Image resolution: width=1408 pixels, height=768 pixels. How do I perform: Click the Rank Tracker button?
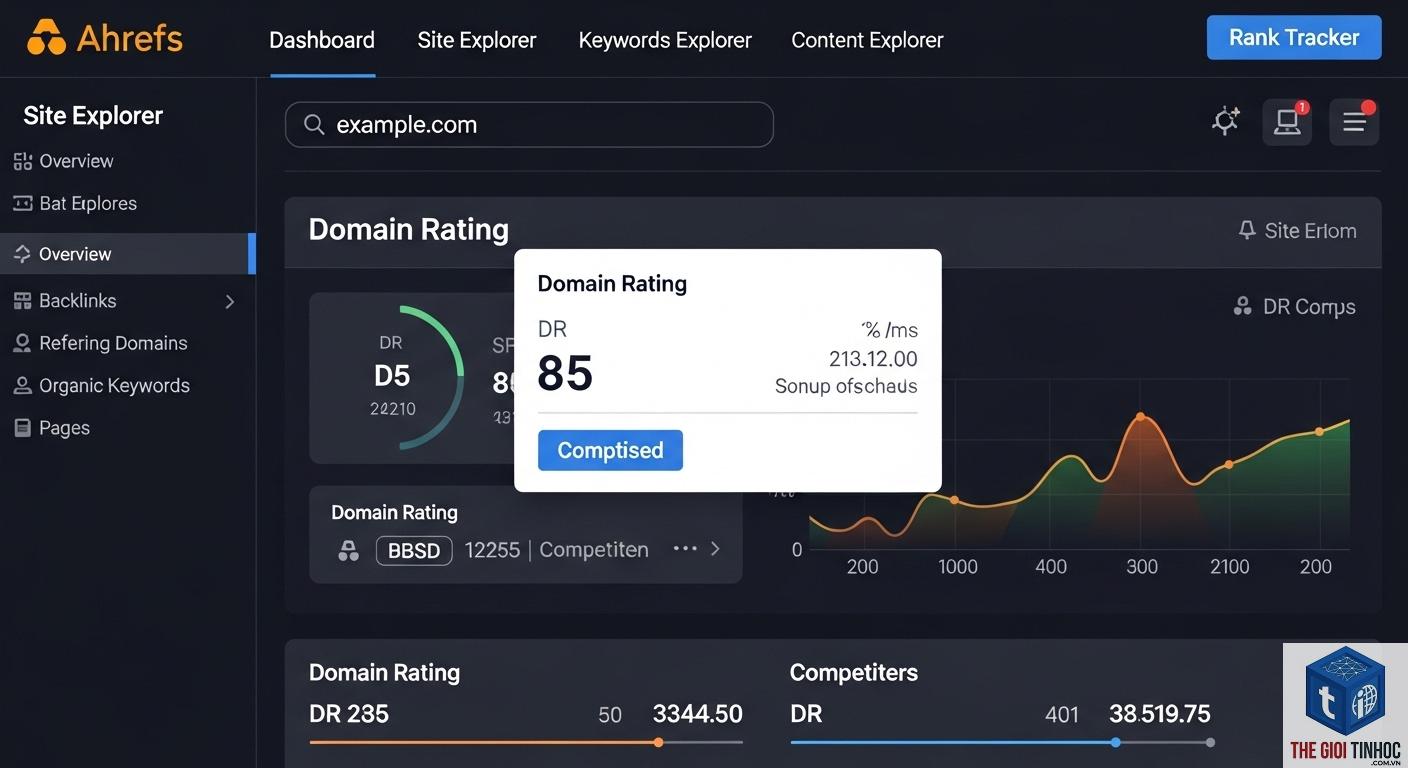tap(1294, 38)
